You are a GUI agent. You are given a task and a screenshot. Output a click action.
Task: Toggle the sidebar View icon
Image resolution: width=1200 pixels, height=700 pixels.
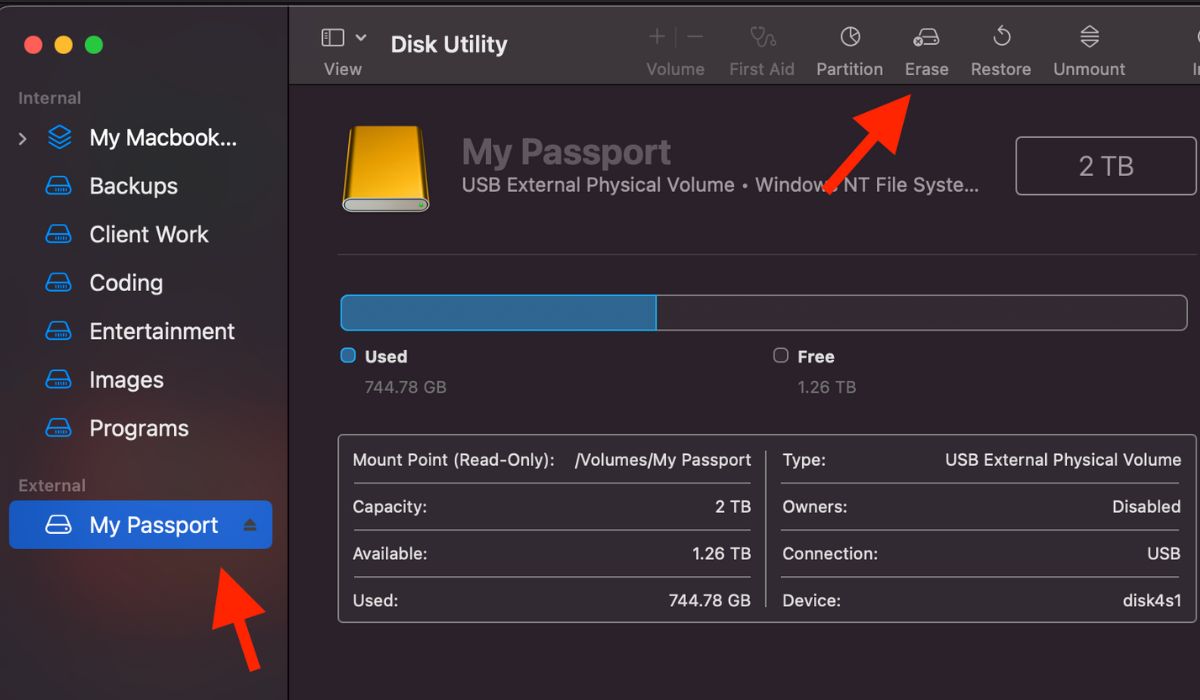coord(332,38)
